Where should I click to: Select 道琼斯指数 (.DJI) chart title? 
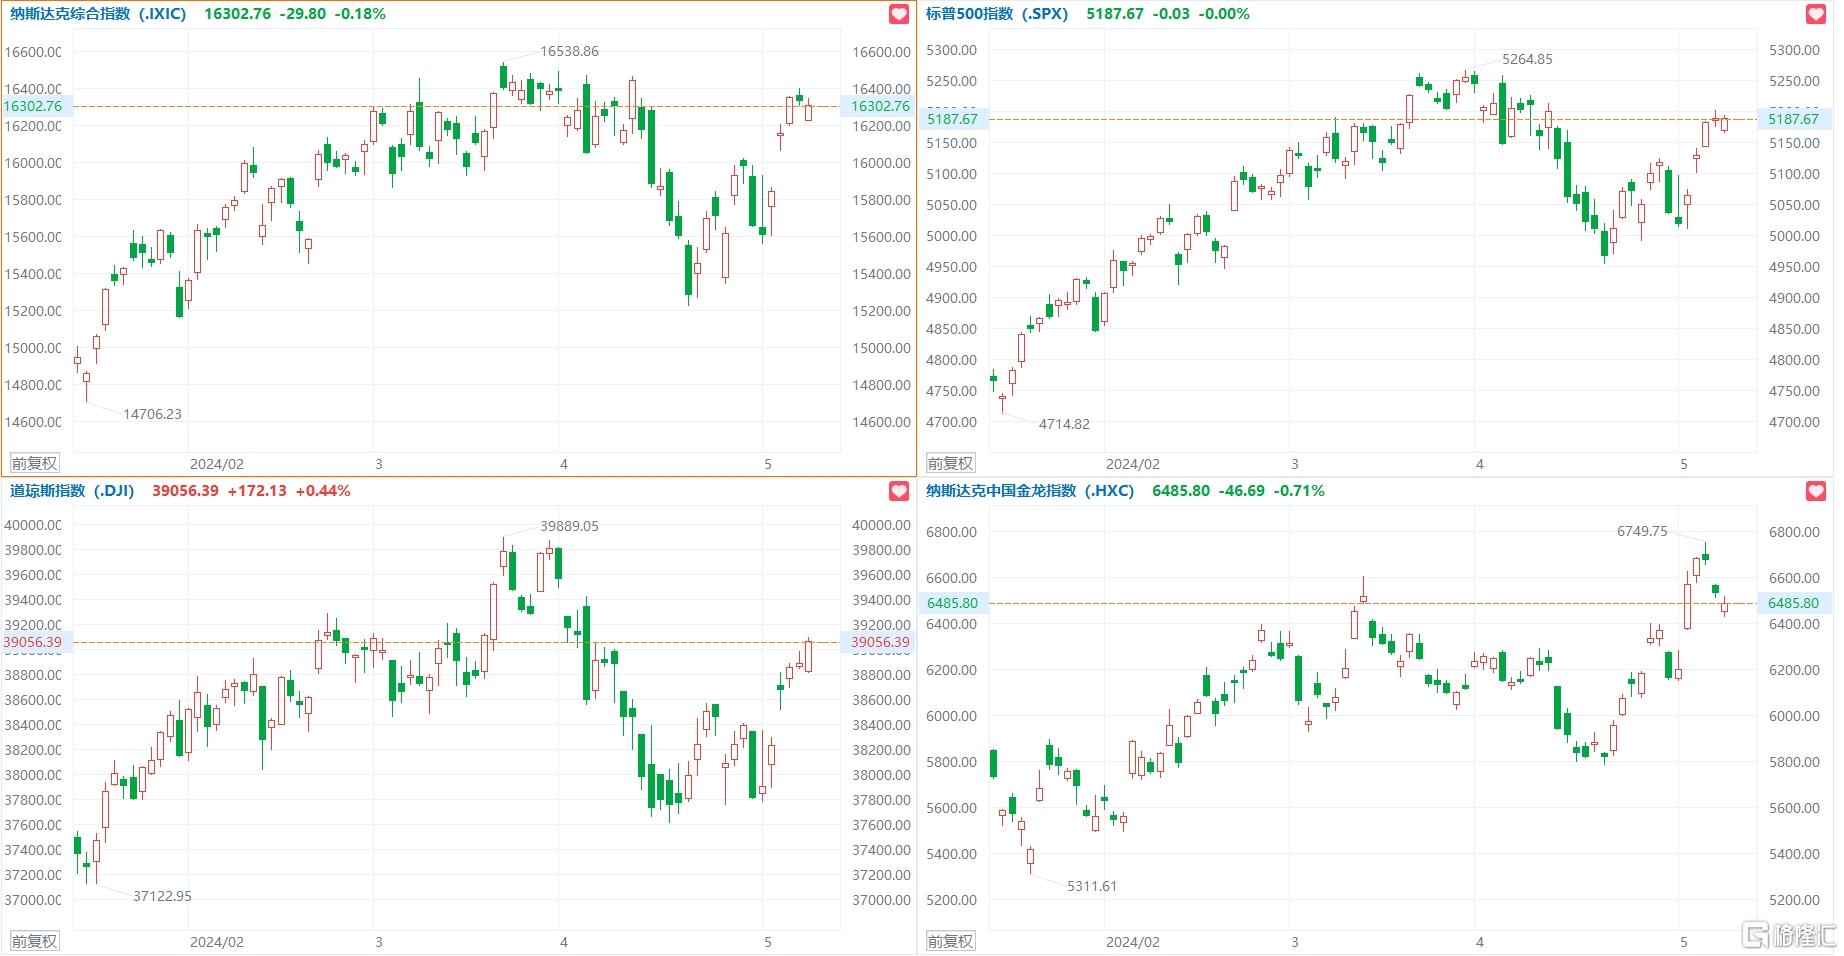(72, 491)
